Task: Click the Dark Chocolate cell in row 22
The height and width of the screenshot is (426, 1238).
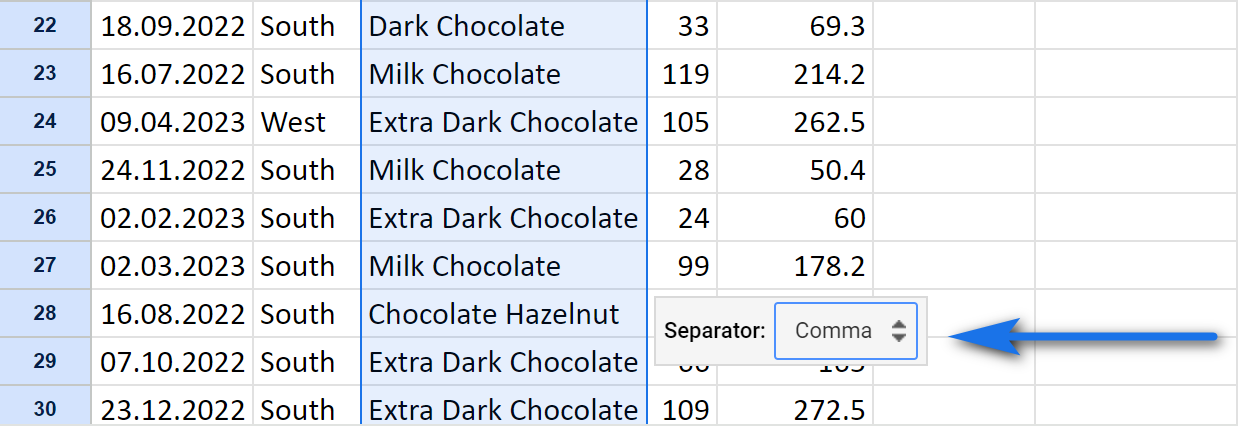Action: pos(504,25)
